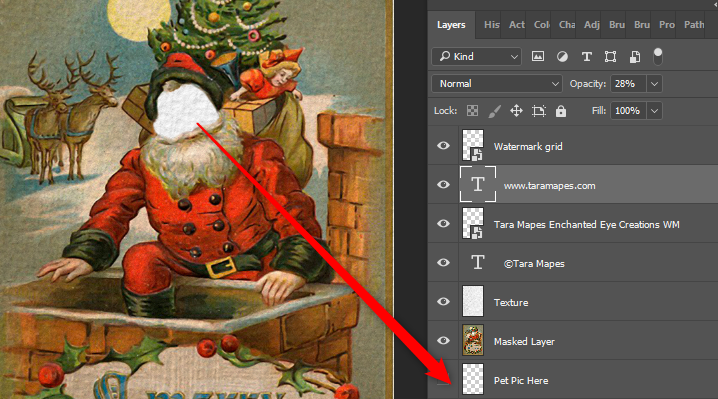Lock all padlock icon

click(561, 110)
